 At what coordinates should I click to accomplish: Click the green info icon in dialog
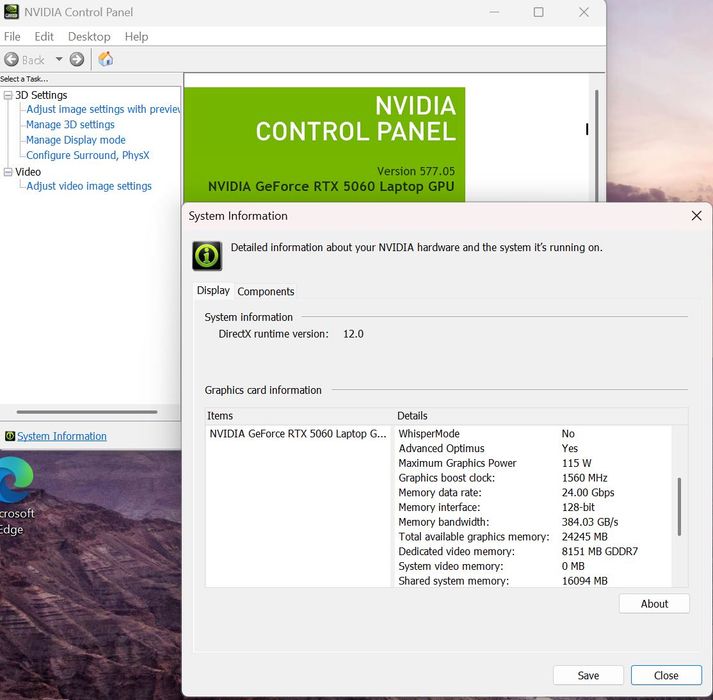click(x=207, y=256)
